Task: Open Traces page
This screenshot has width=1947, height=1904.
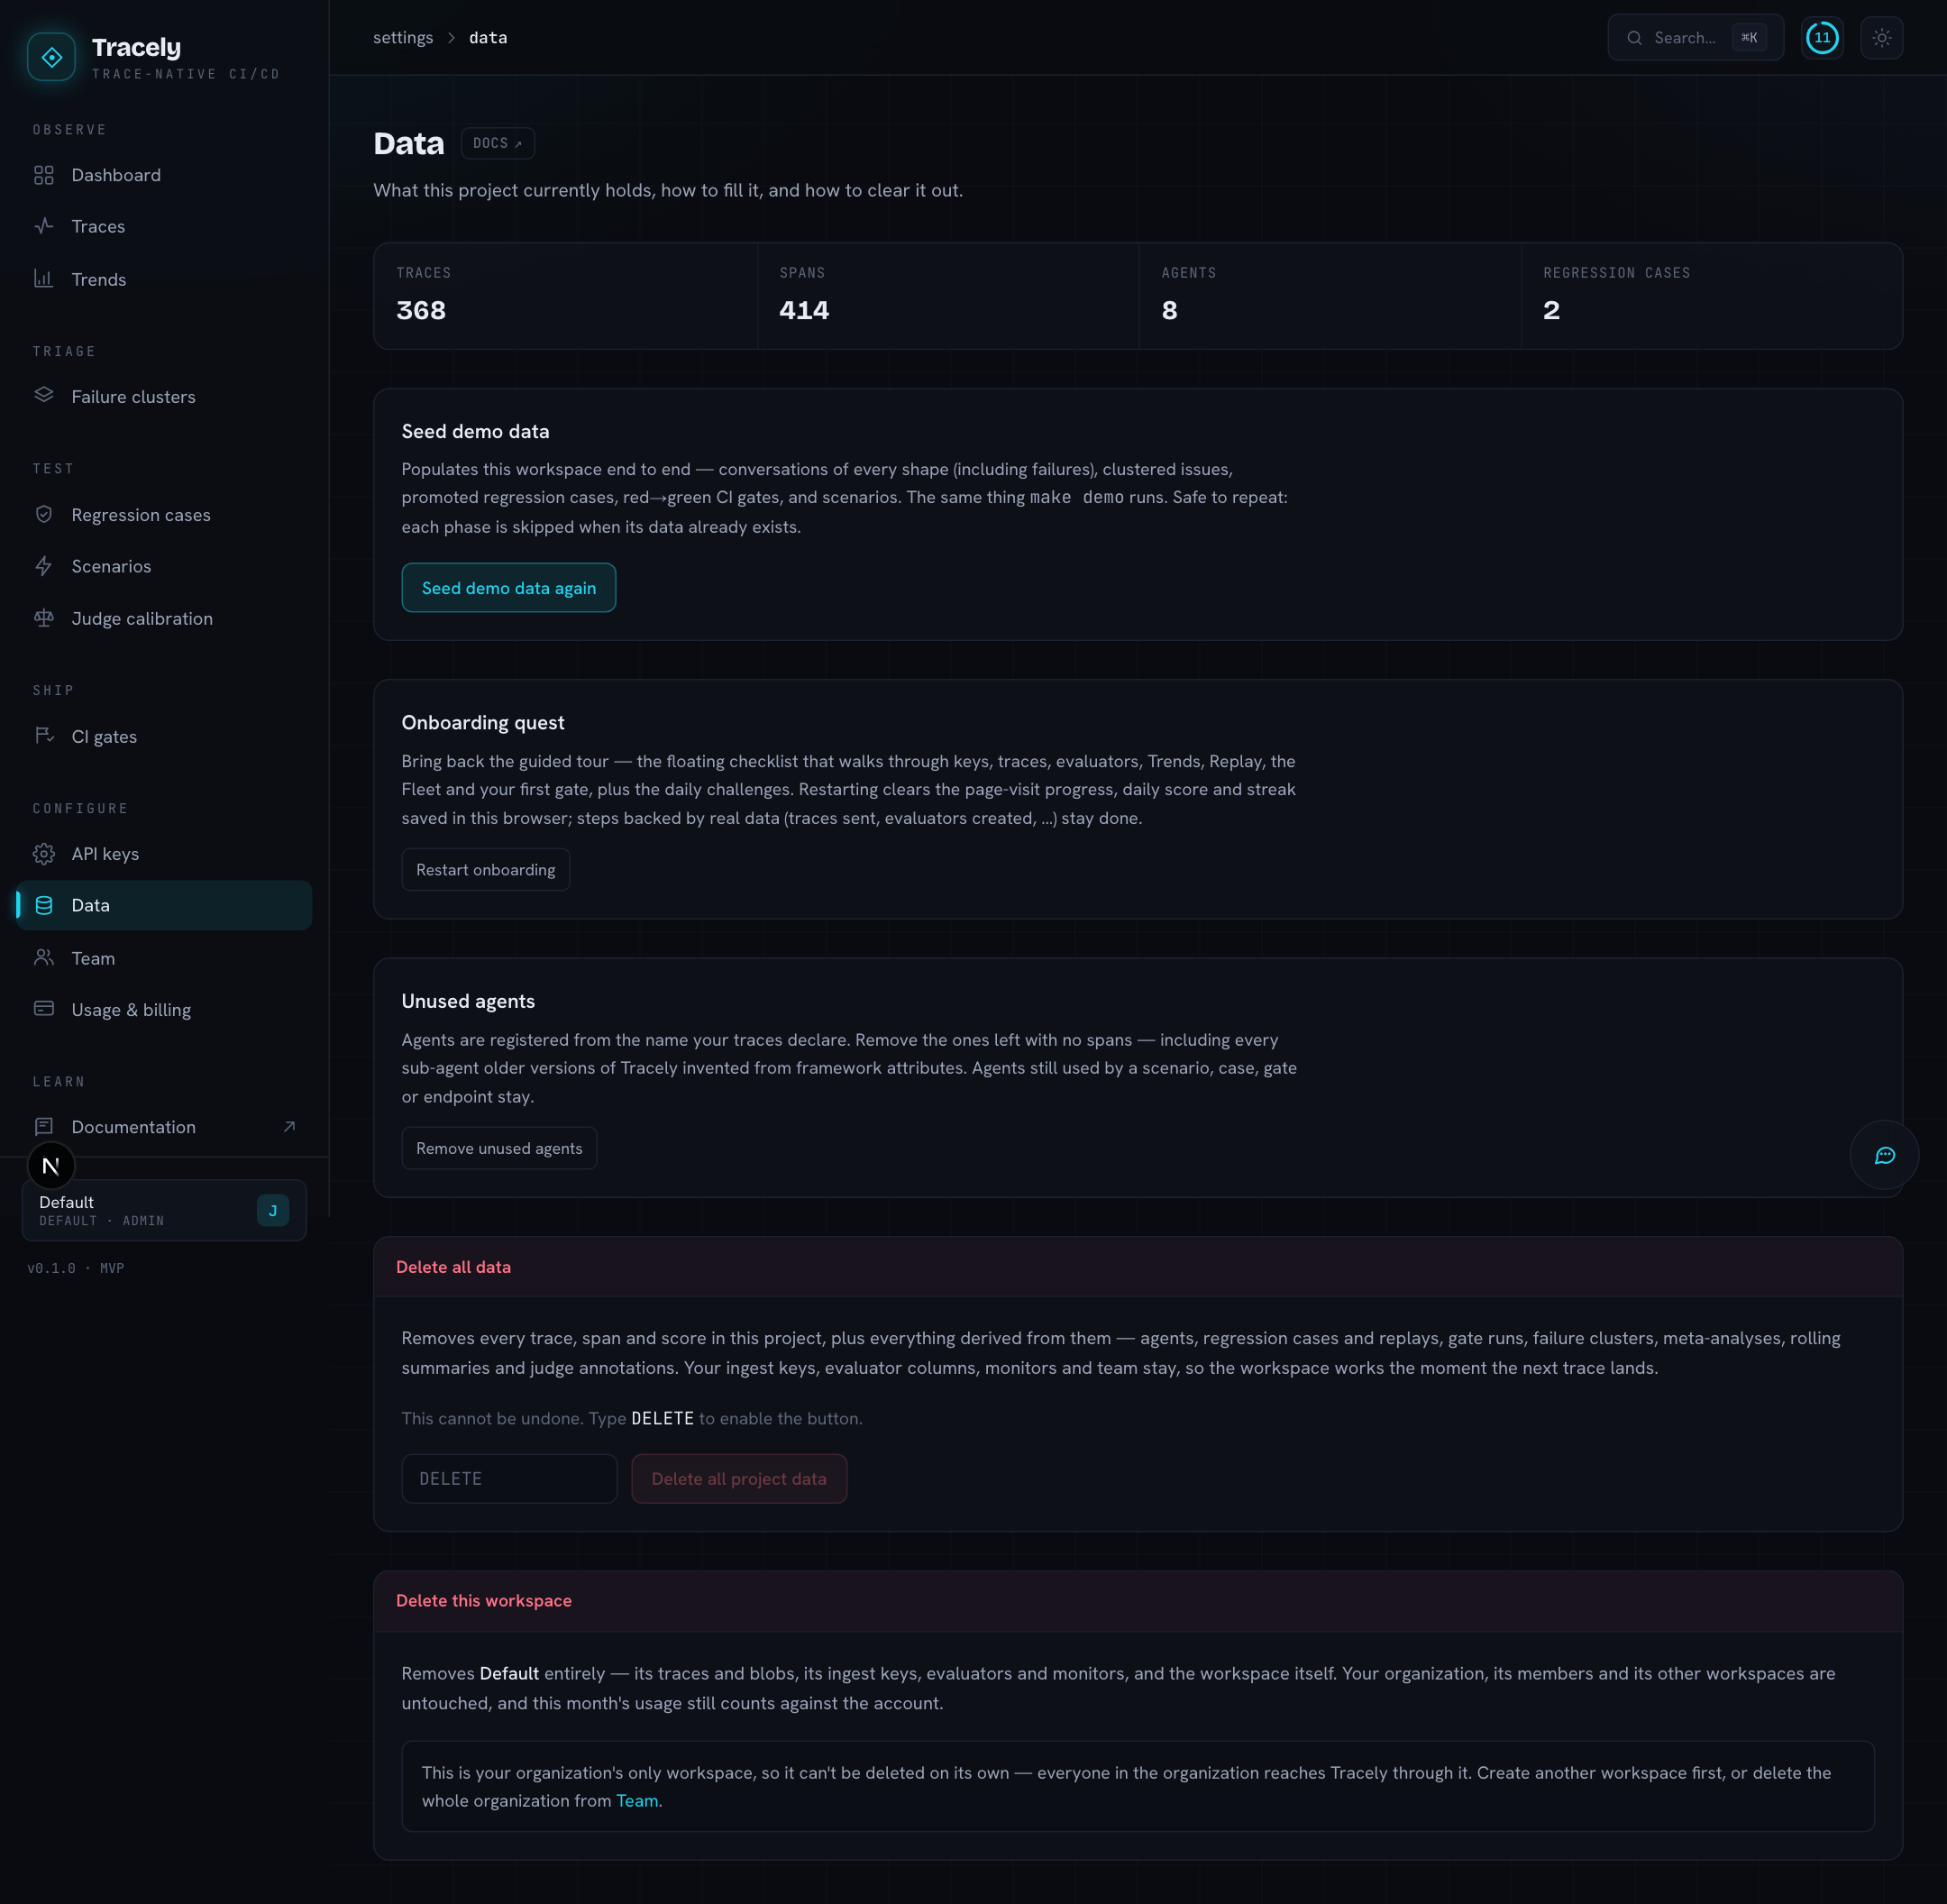Action: click(x=164, y=226)
